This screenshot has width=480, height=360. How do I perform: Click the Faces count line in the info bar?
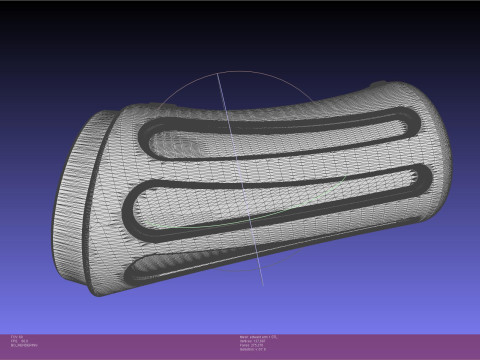point(252,345)
